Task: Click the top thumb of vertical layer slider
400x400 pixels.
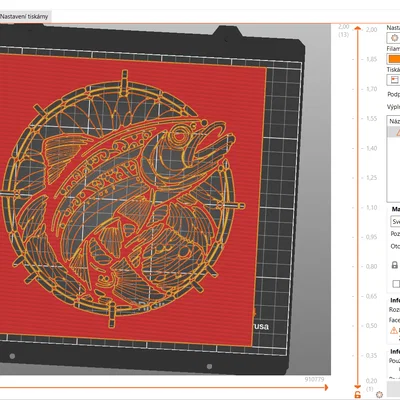Action: [x=358, y=28]
